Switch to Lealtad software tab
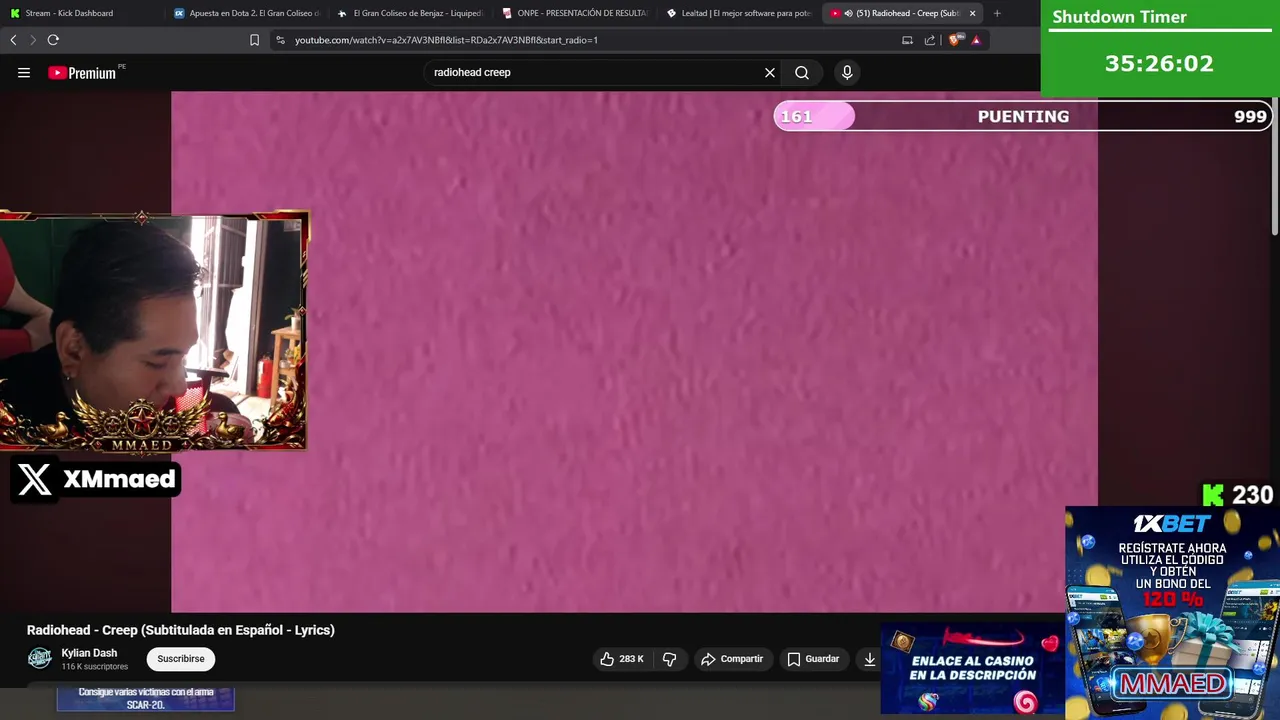The height and width of the screenshot is (720, 1280). pos(739,13)
